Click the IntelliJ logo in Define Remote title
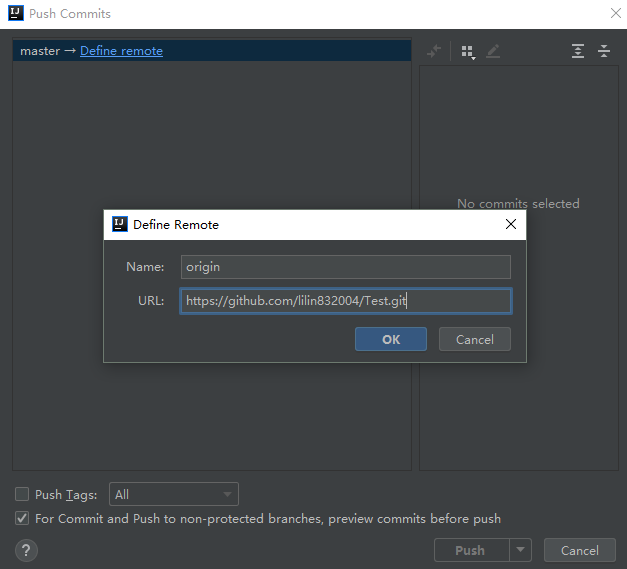 [x=120, y=224]
